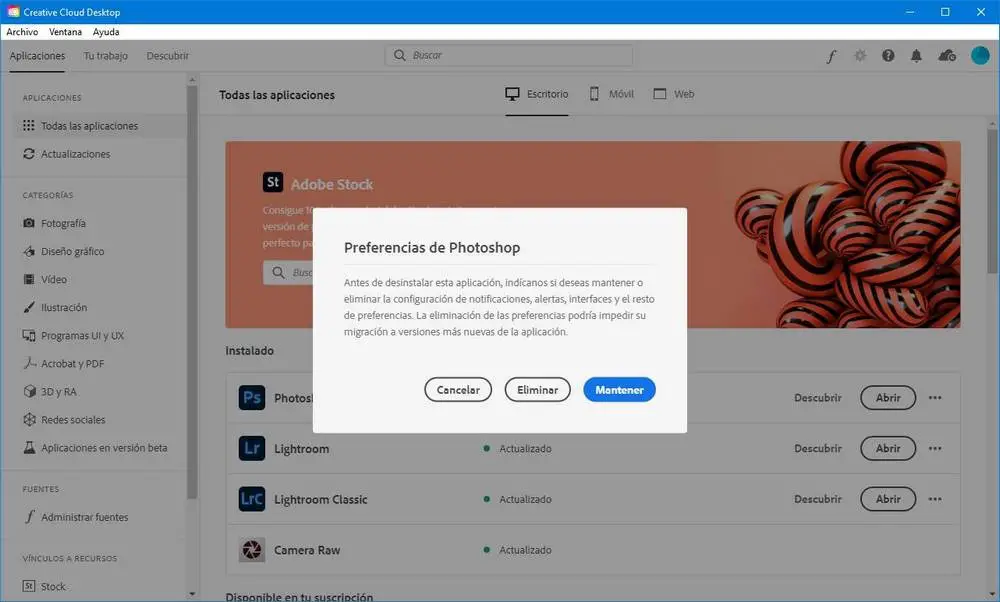
Task: Click the cloud sync status icon
Action: pyautogui.click(x=947, y=56)
